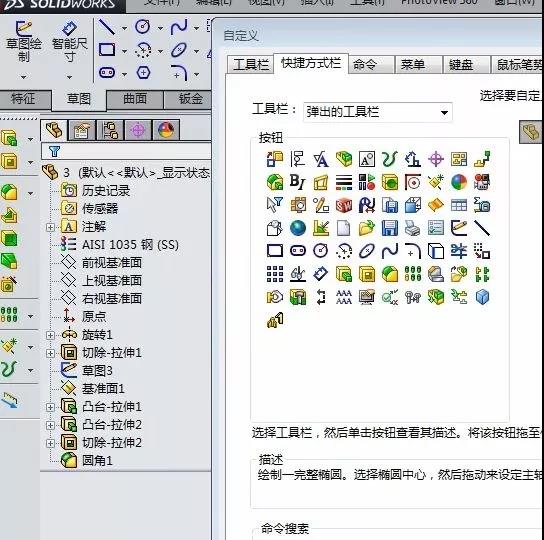Open the DimXpertManager crosshair tab
Viewport: 544px width, 540px height.
138,130
